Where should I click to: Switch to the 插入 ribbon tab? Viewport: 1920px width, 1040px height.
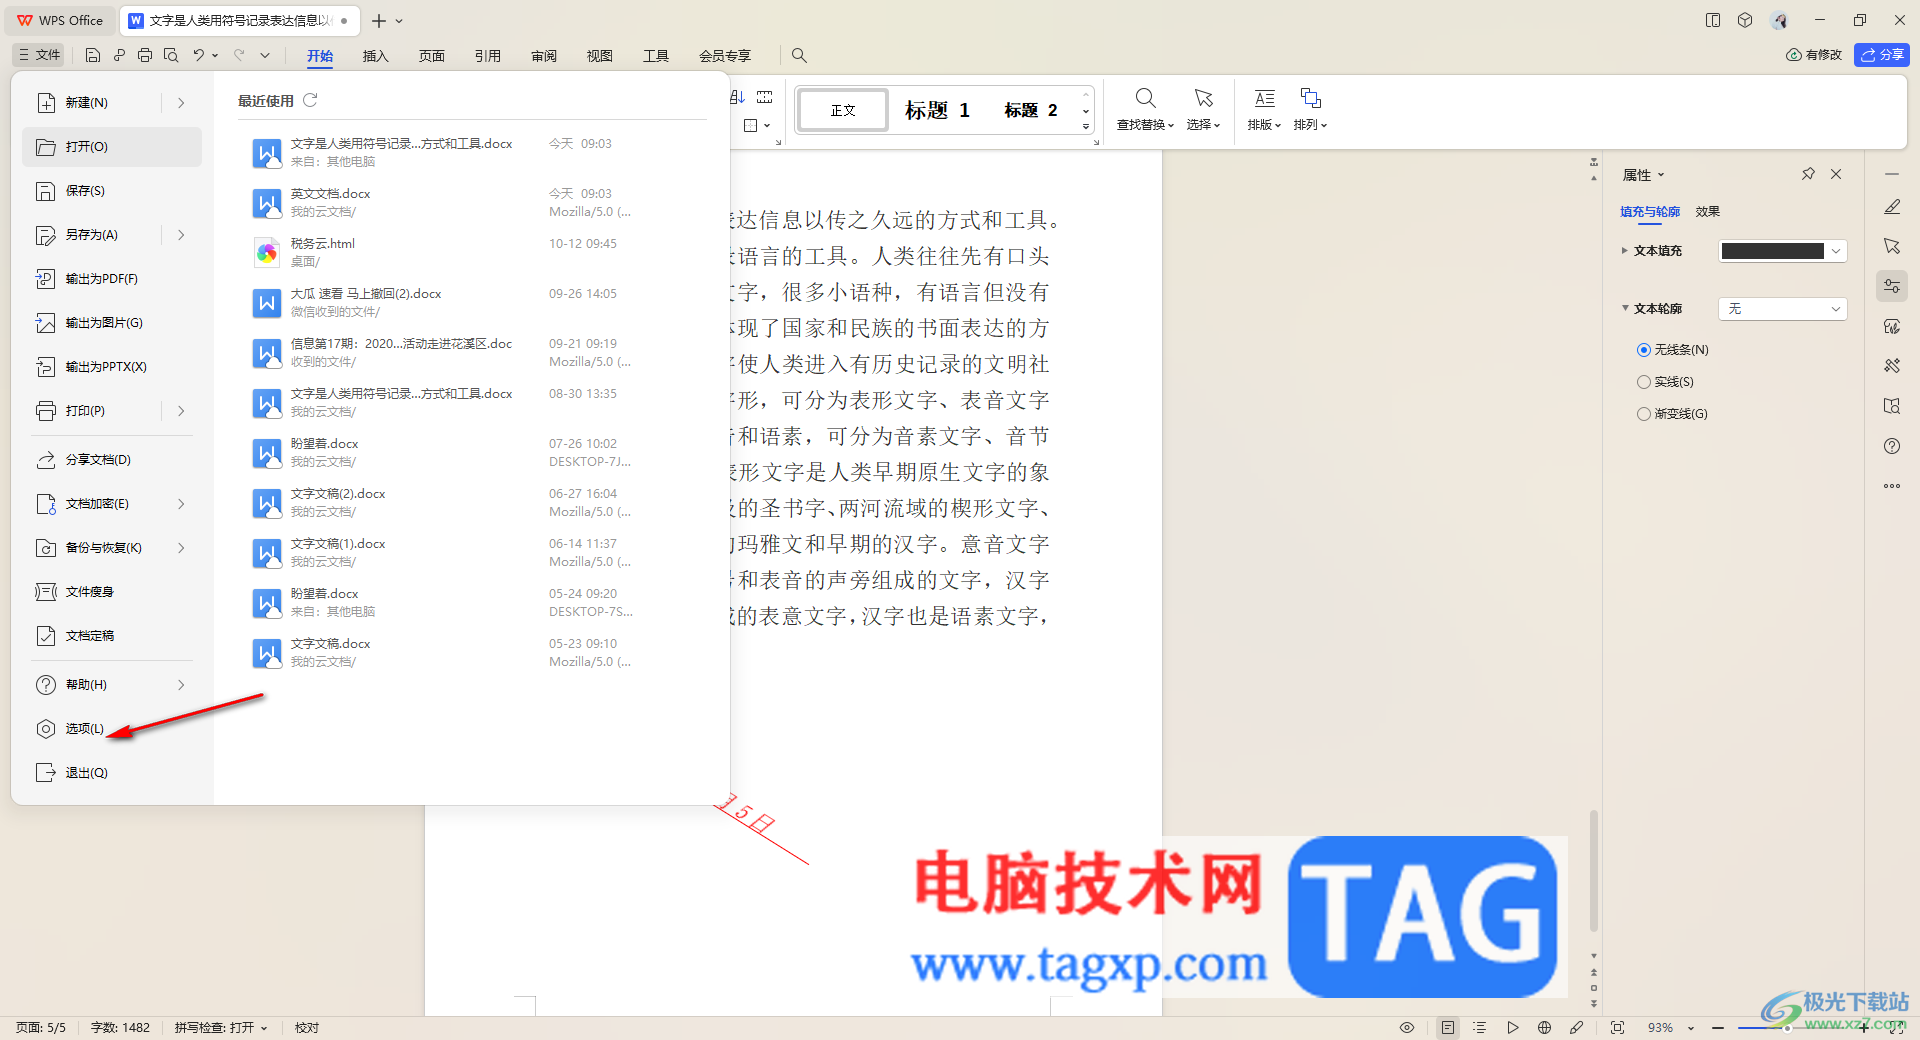pos(375,56)
